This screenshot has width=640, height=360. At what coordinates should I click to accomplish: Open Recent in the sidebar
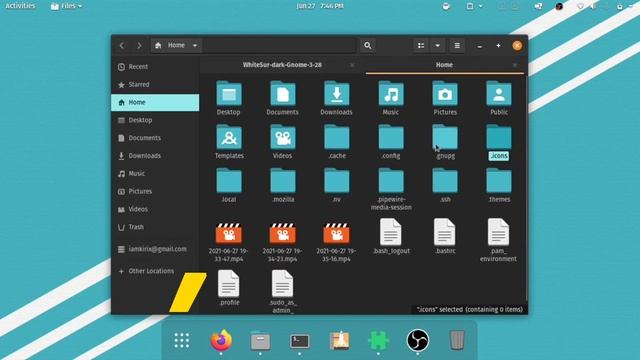pyautogui.click(x=155, y=67)
